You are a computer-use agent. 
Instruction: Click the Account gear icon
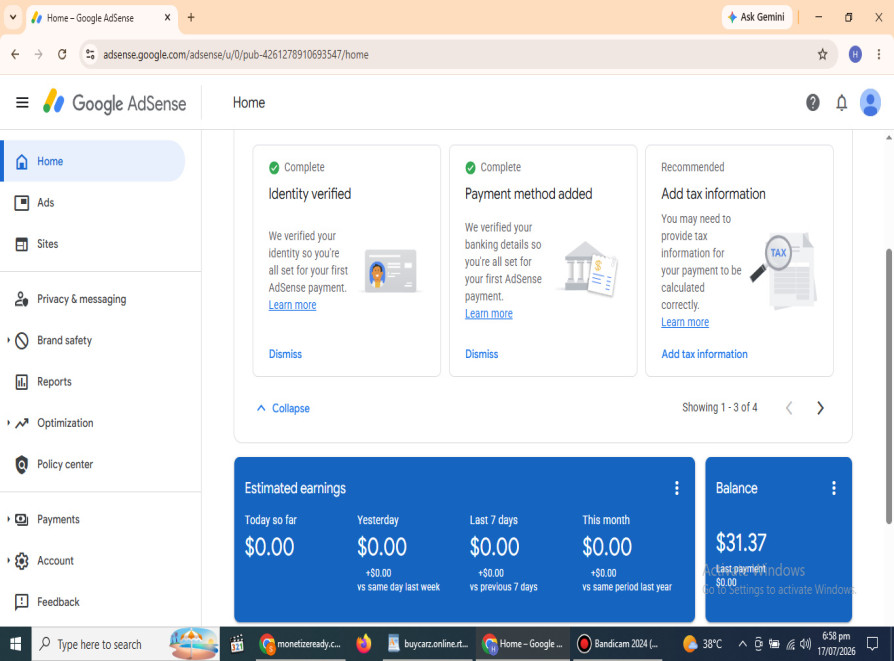(22, 561)
